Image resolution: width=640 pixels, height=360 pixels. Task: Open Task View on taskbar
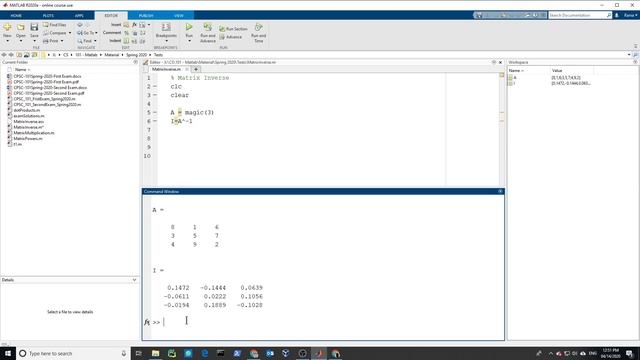(x=139, y=353)
